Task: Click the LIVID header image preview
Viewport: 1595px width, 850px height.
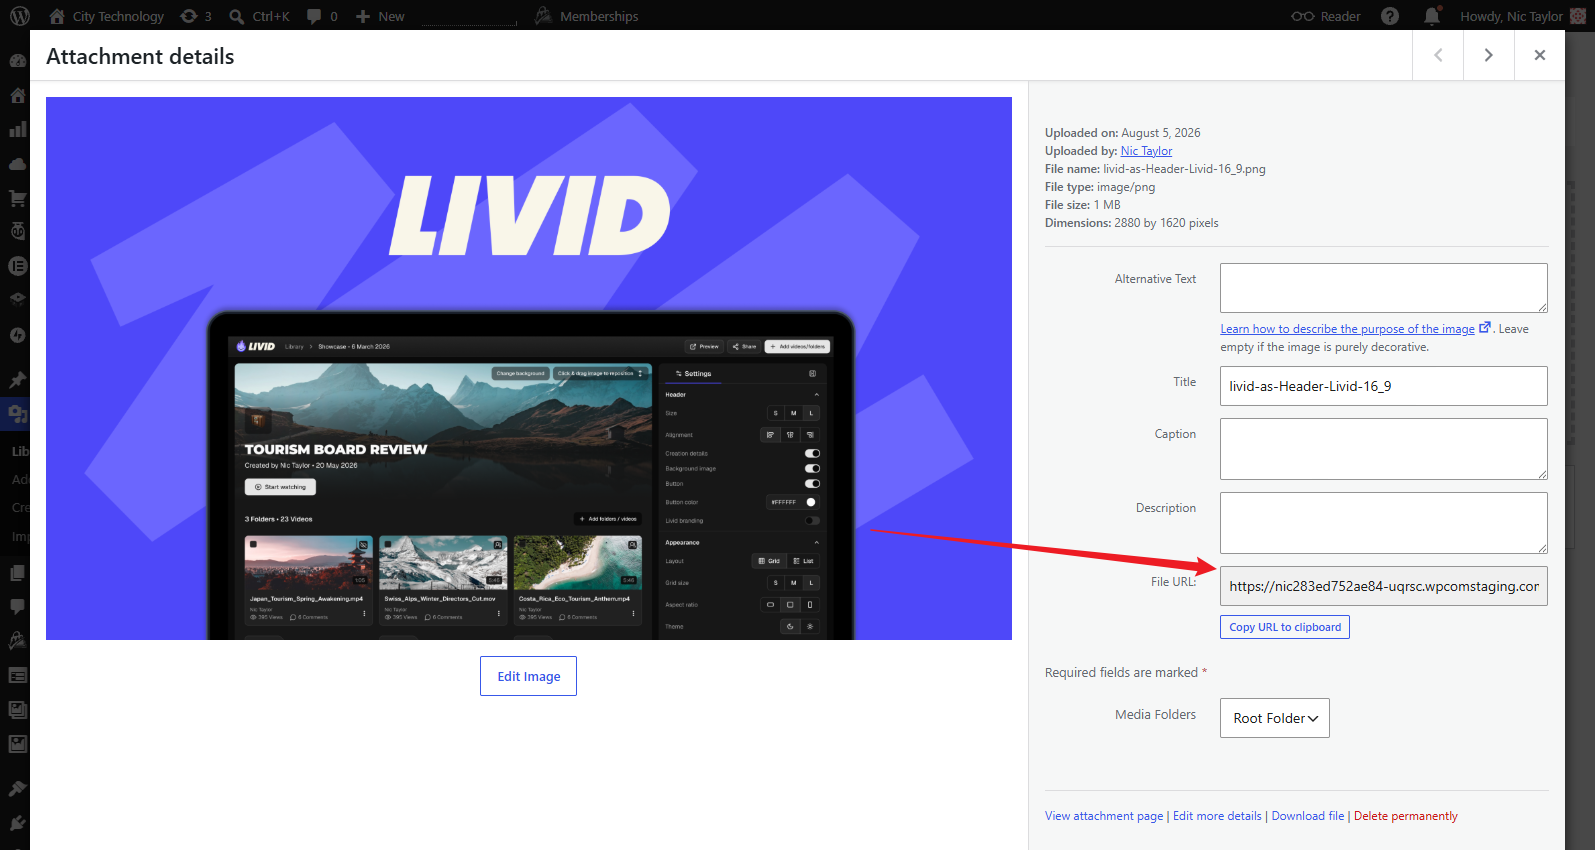Action: (x=529, y=368)
